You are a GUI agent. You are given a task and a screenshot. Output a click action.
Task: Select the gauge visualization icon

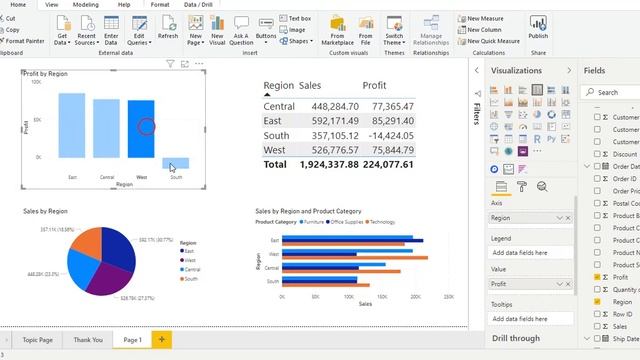(523, 127)
